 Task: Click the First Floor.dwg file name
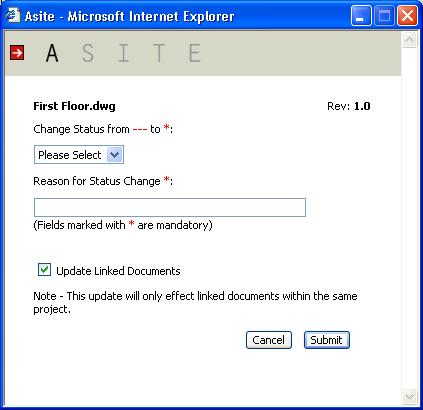point(74,106)
